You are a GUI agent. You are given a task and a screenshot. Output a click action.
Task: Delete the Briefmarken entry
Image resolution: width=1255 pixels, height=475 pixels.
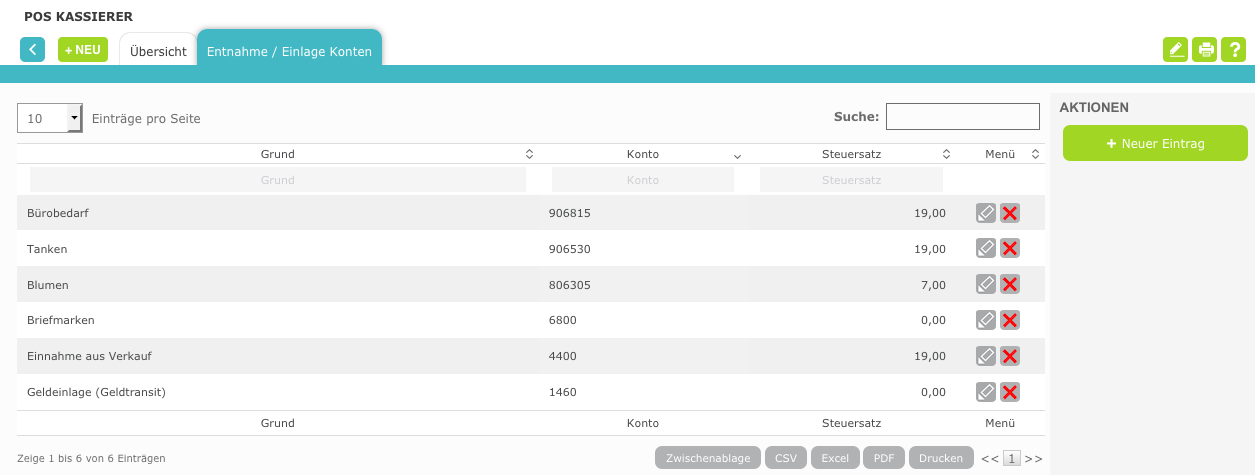coord(1010,320)
